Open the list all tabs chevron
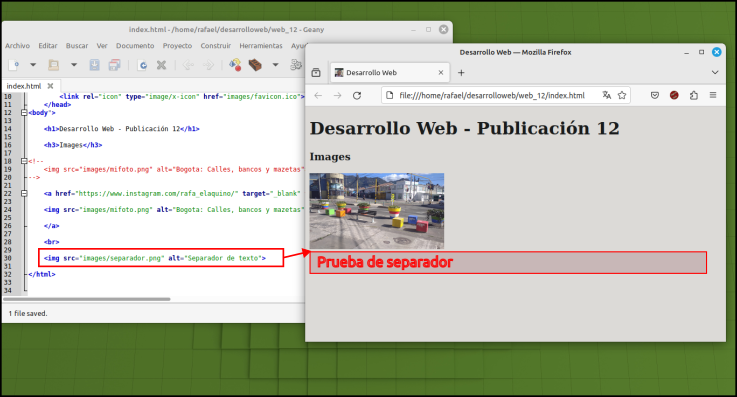The height and width of the screenshot is (397, 737). pyautogui.click(x=715, y=72)
